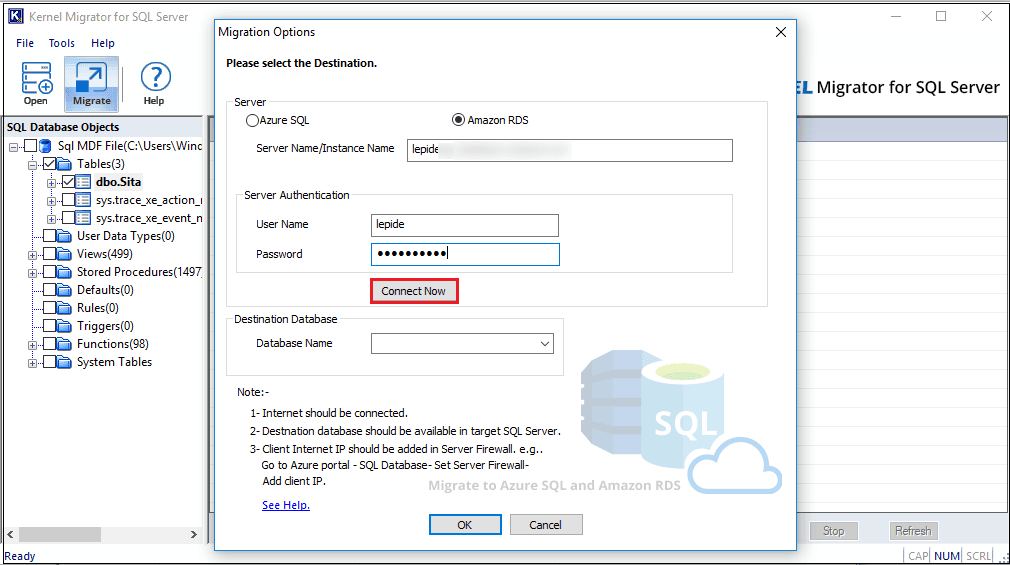Click the Triggers(0) folder icon
Viewport: 1010px width, 565px height.
64,327
